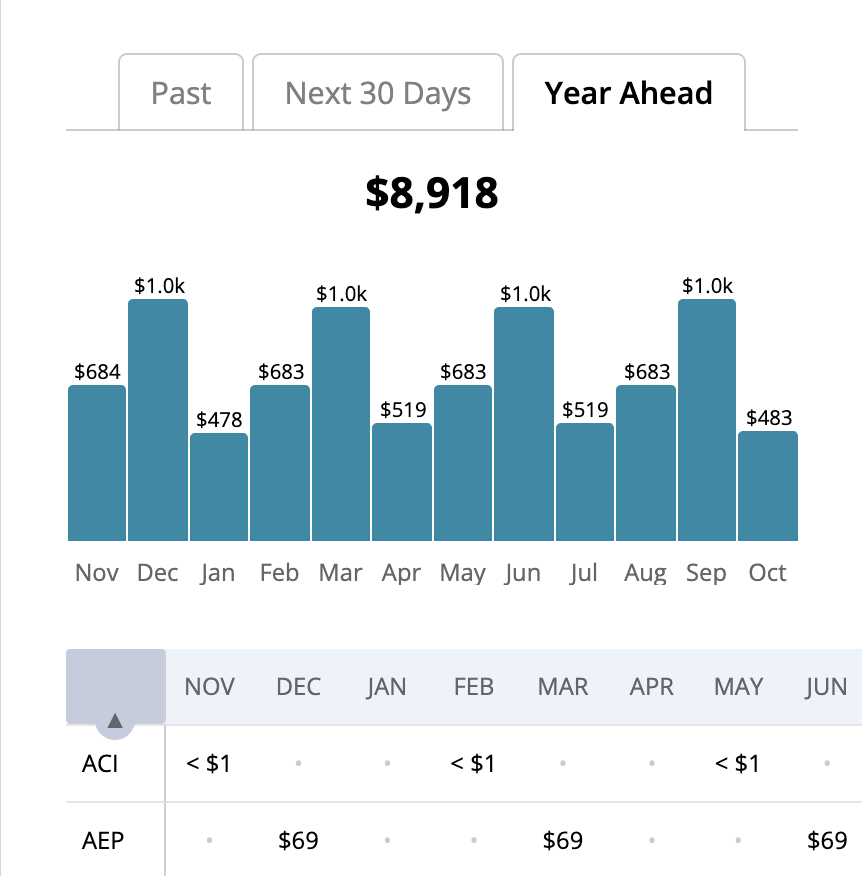
Task: Click the sort triangle in table corner
Action: (x=115, y=720)
